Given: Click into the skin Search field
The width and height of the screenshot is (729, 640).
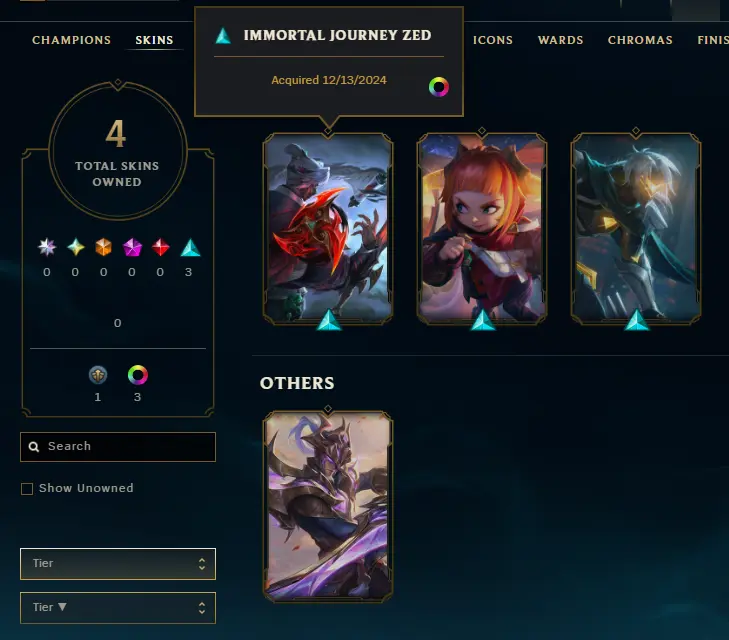Looking at the screenshot, I should click(118, 447).
